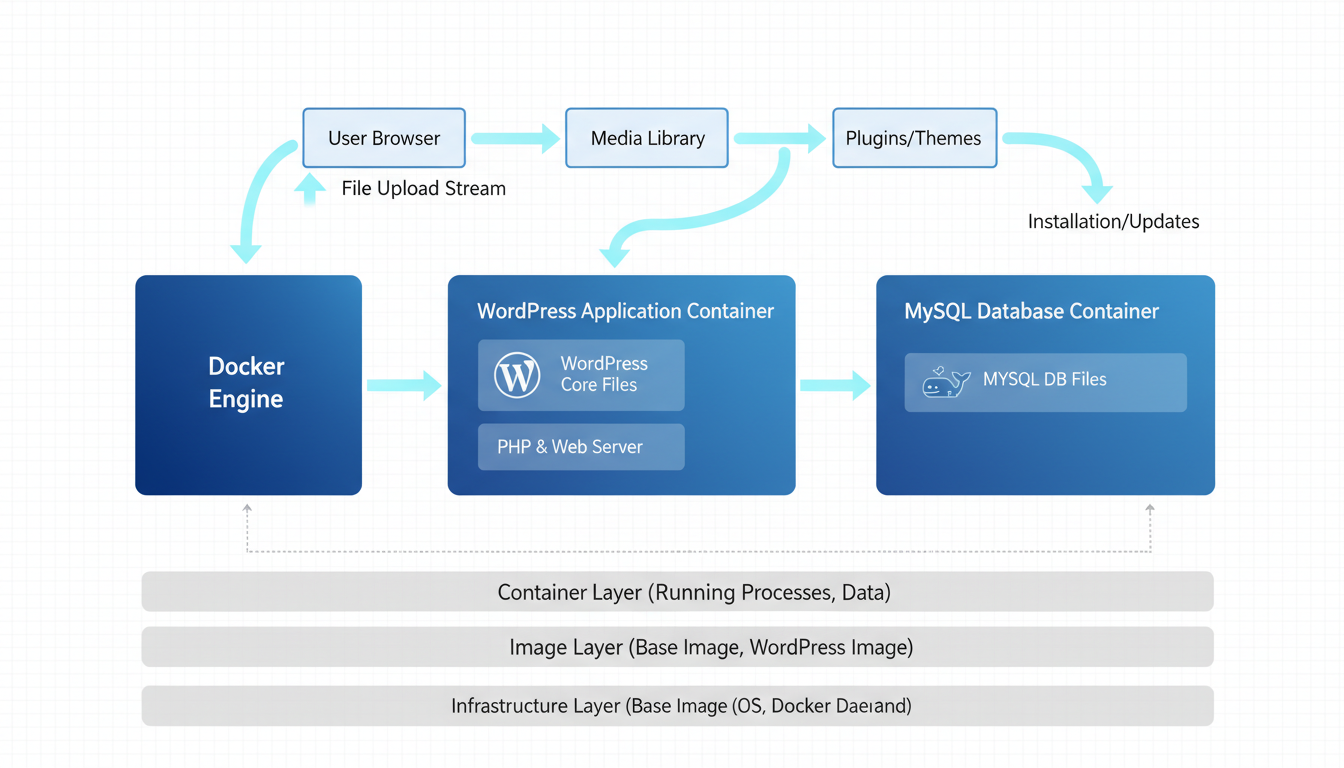1344x768 pixels.
Task: Collapse the Docker Engine panel
Action: click(248, 385)
